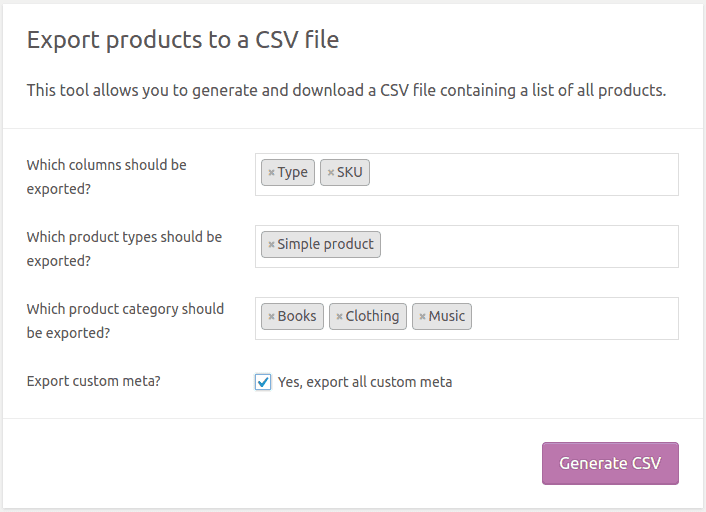Remove the Type column tag
The width and height of the screenshot is (706, 512).
pyautogui.click(x=271, y=173)
